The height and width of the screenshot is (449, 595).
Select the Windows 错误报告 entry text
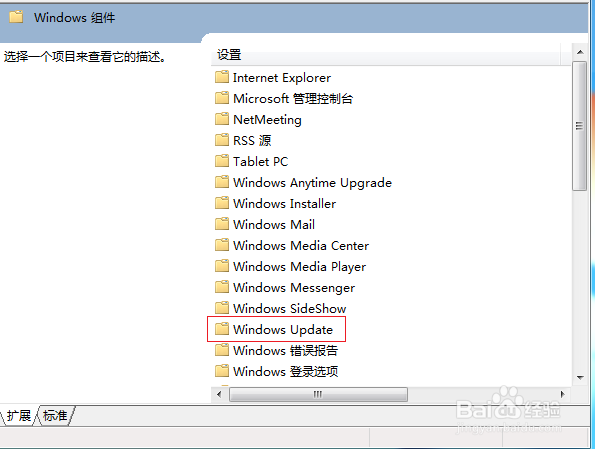pyautogui.click(x=285, y=350)
